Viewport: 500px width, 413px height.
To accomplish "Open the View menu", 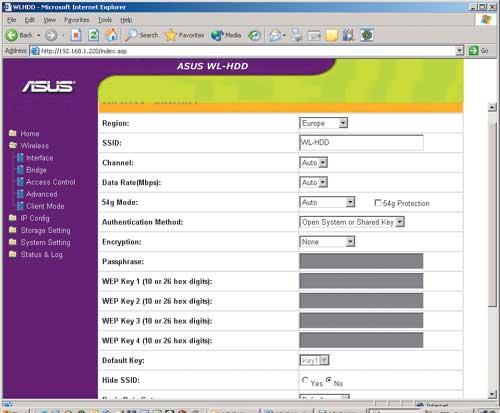I will pos(50,20).
